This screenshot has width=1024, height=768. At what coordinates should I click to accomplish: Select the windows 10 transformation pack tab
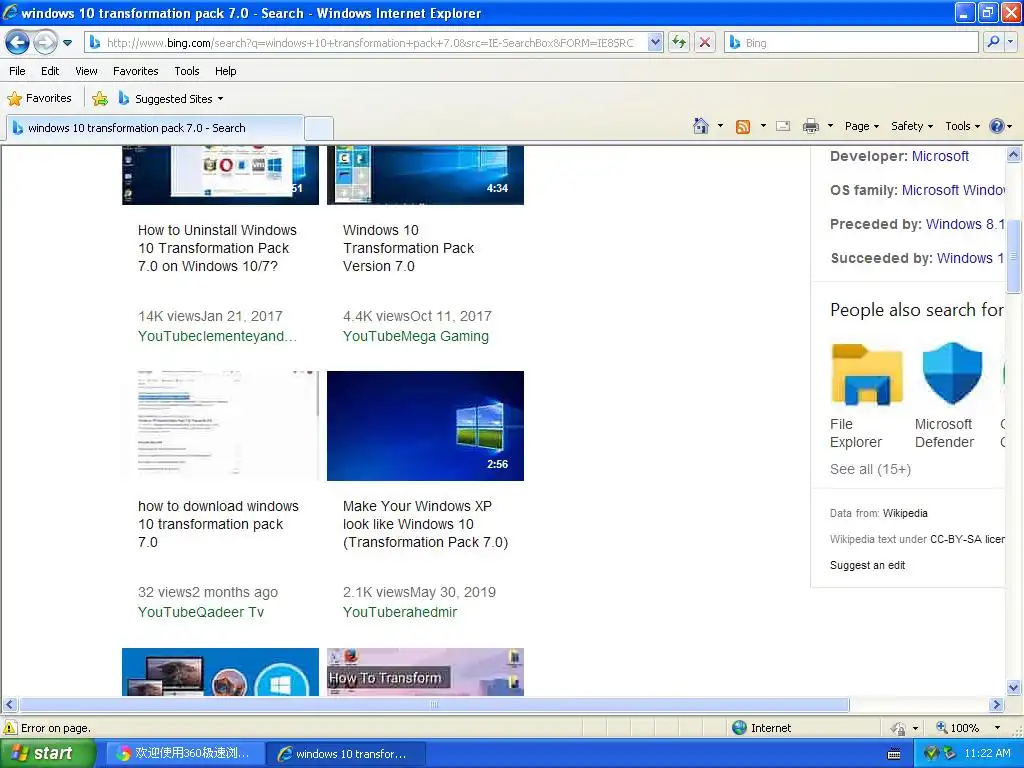pos(157,128)
